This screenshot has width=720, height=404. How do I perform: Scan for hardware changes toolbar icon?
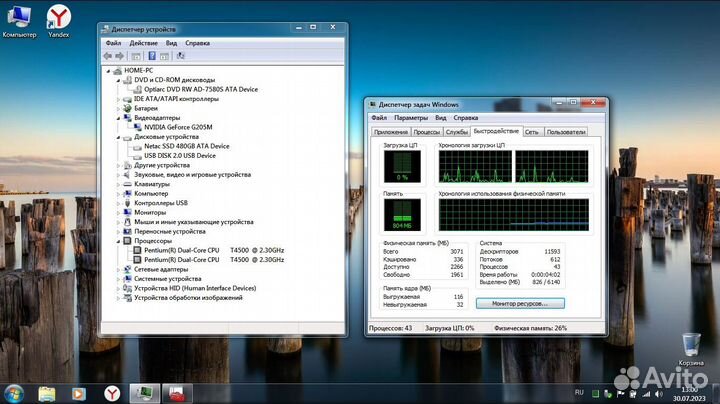click(180, 56)
